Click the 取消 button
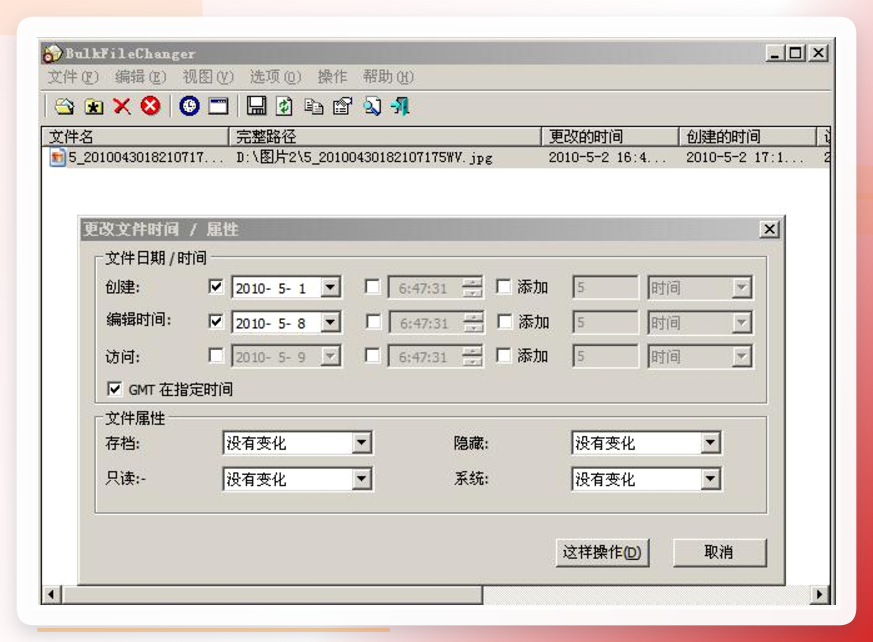This screenshot has height=642, width=873. [x=719, y=552]
